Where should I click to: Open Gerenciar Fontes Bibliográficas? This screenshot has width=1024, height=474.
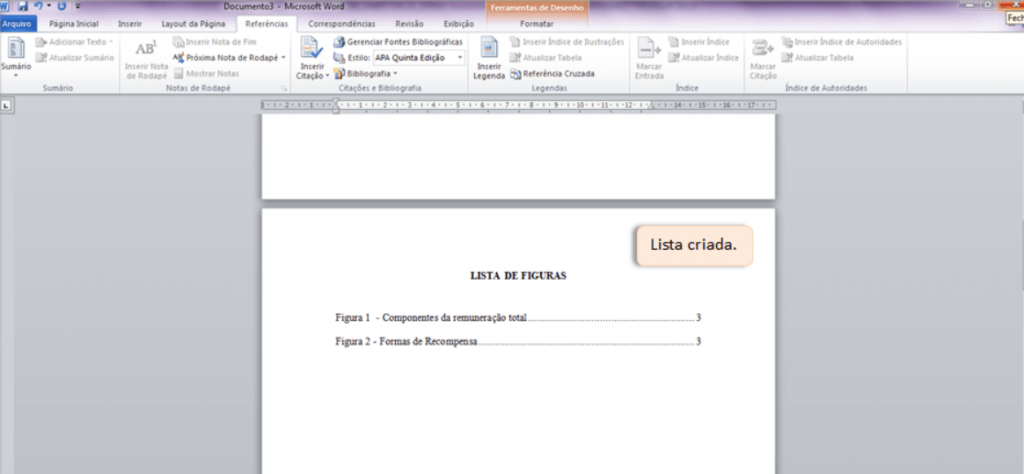click(x=398, y=42)
